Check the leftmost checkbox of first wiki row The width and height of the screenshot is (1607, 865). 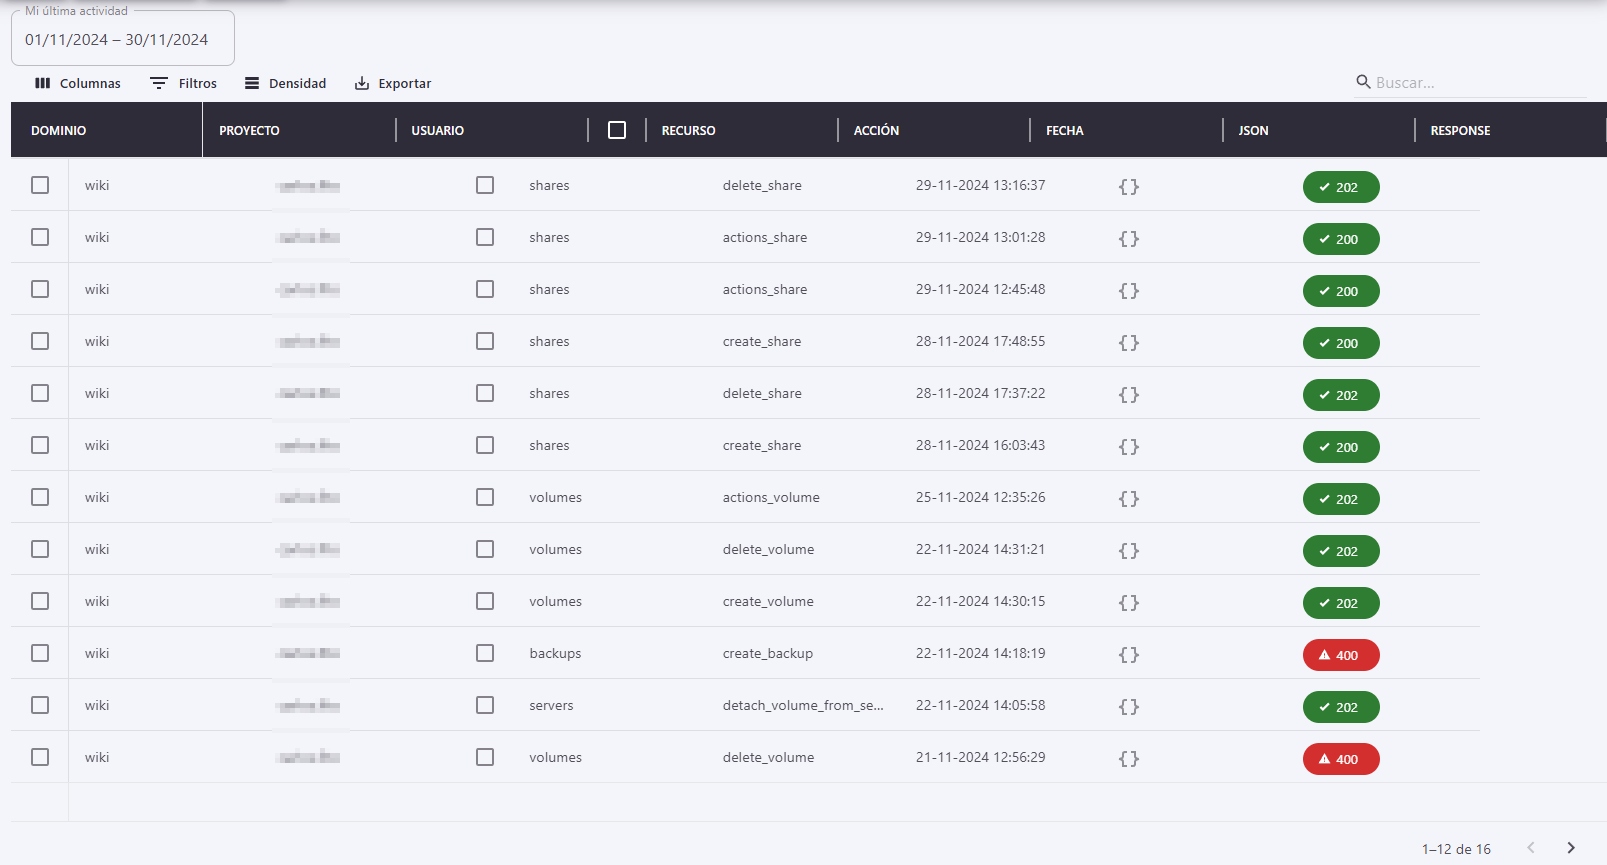tap(40, 185)
